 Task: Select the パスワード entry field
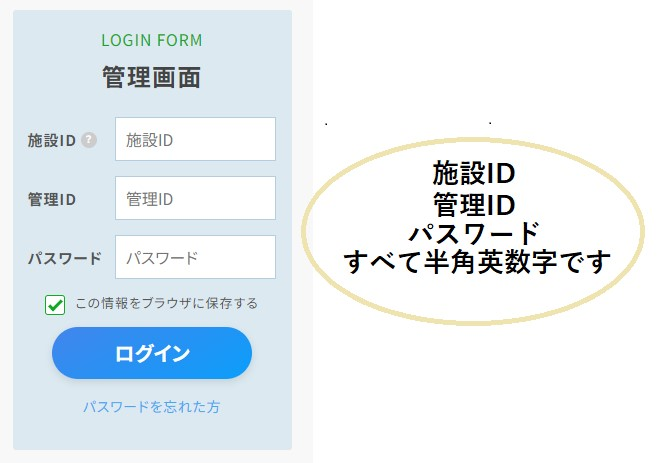(195, 258)
